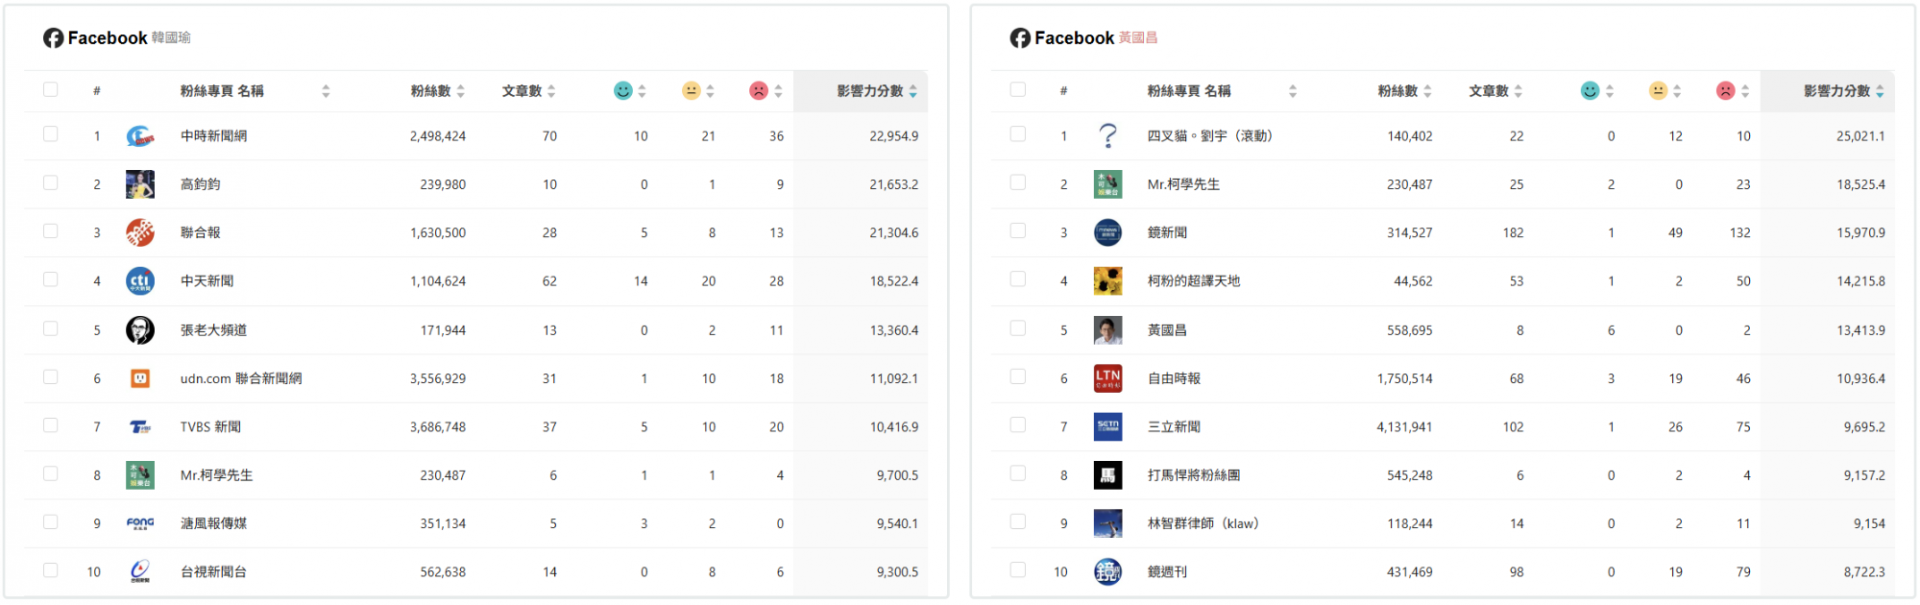Tick the checkbox for 中時新聞網 row
Screen dimensions: 1920x605
50,134
